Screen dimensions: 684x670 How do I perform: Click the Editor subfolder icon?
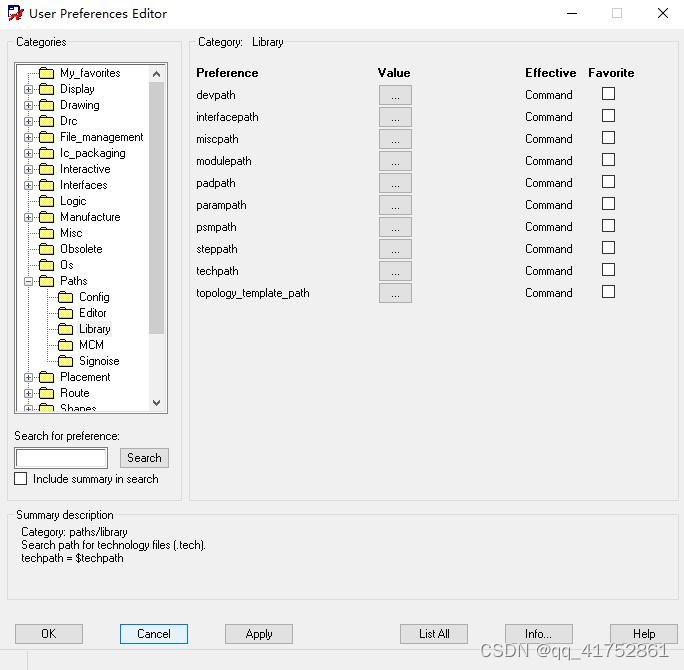coord(65,313)
